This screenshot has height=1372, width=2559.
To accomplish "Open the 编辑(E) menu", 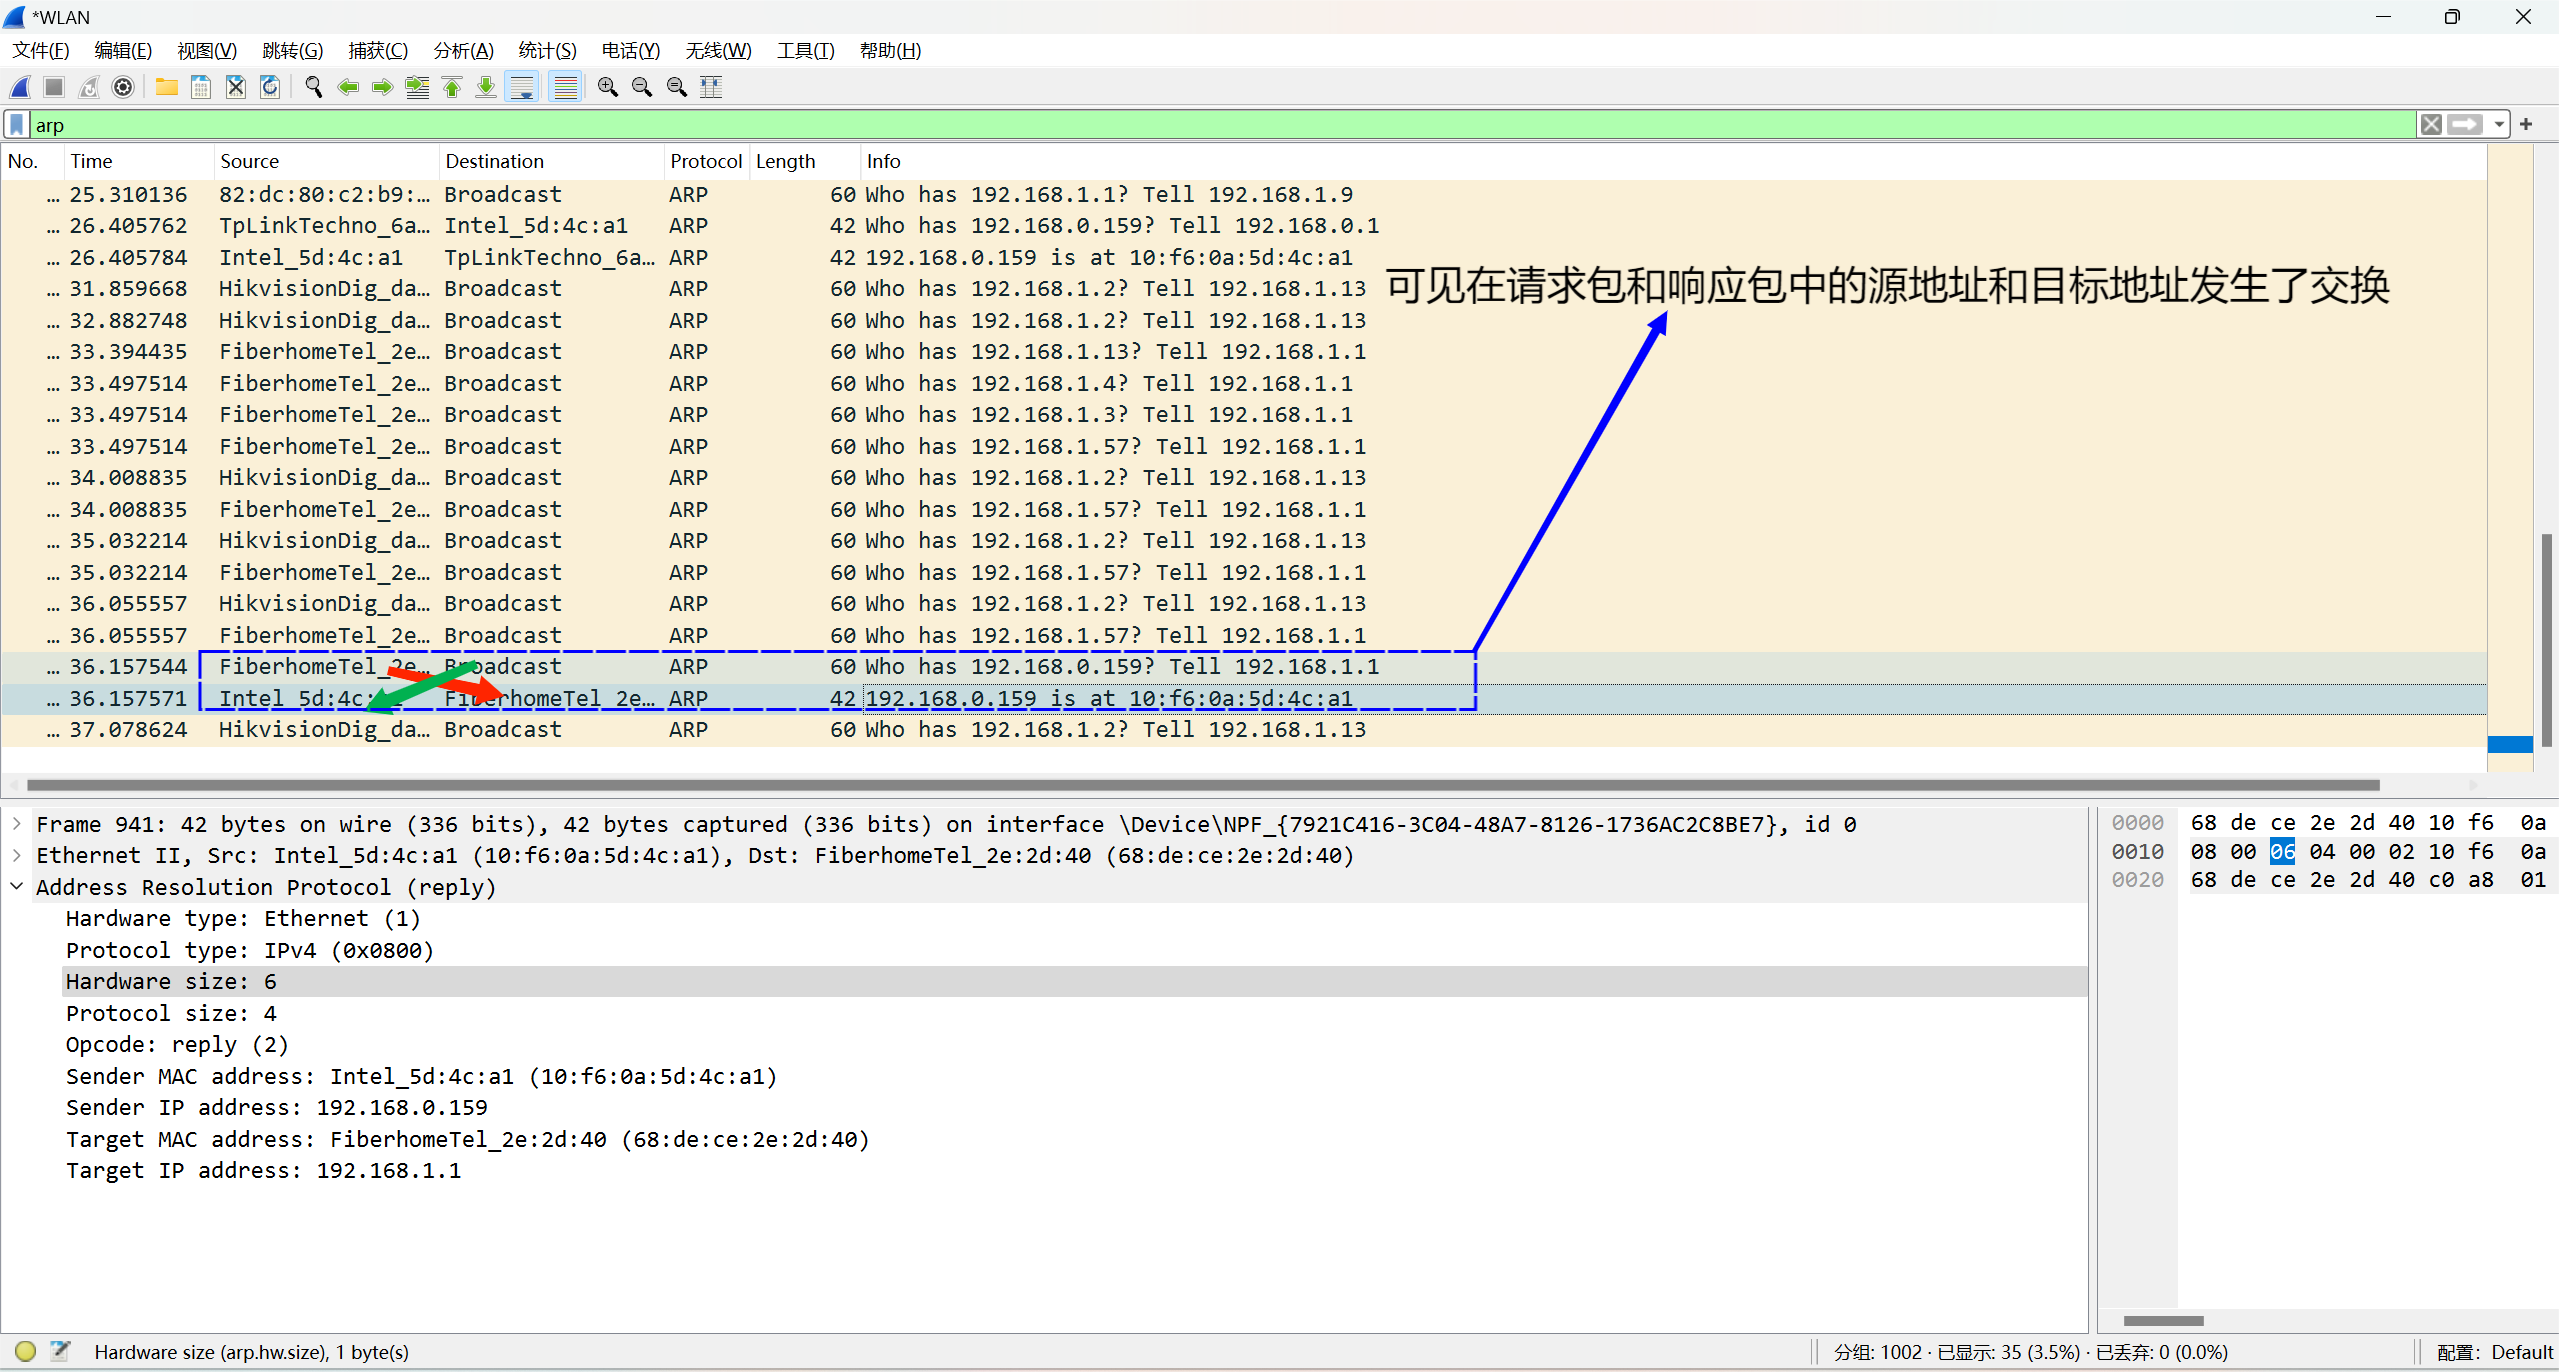I will tap(123, 51).
